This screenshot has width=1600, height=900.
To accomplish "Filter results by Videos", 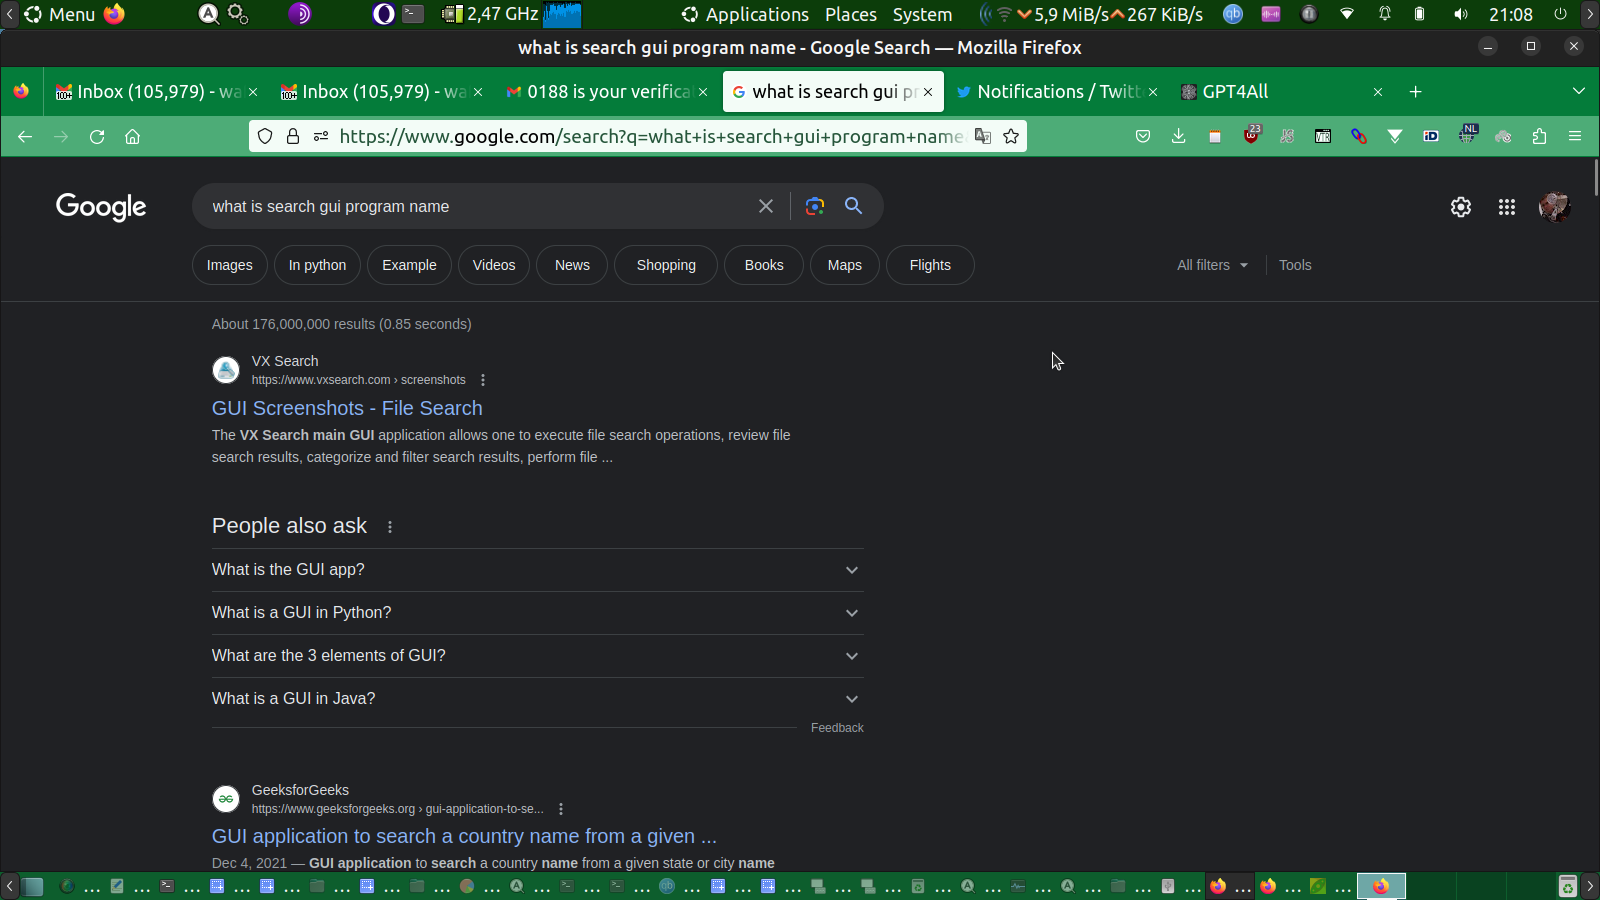I will pos(494,265).
